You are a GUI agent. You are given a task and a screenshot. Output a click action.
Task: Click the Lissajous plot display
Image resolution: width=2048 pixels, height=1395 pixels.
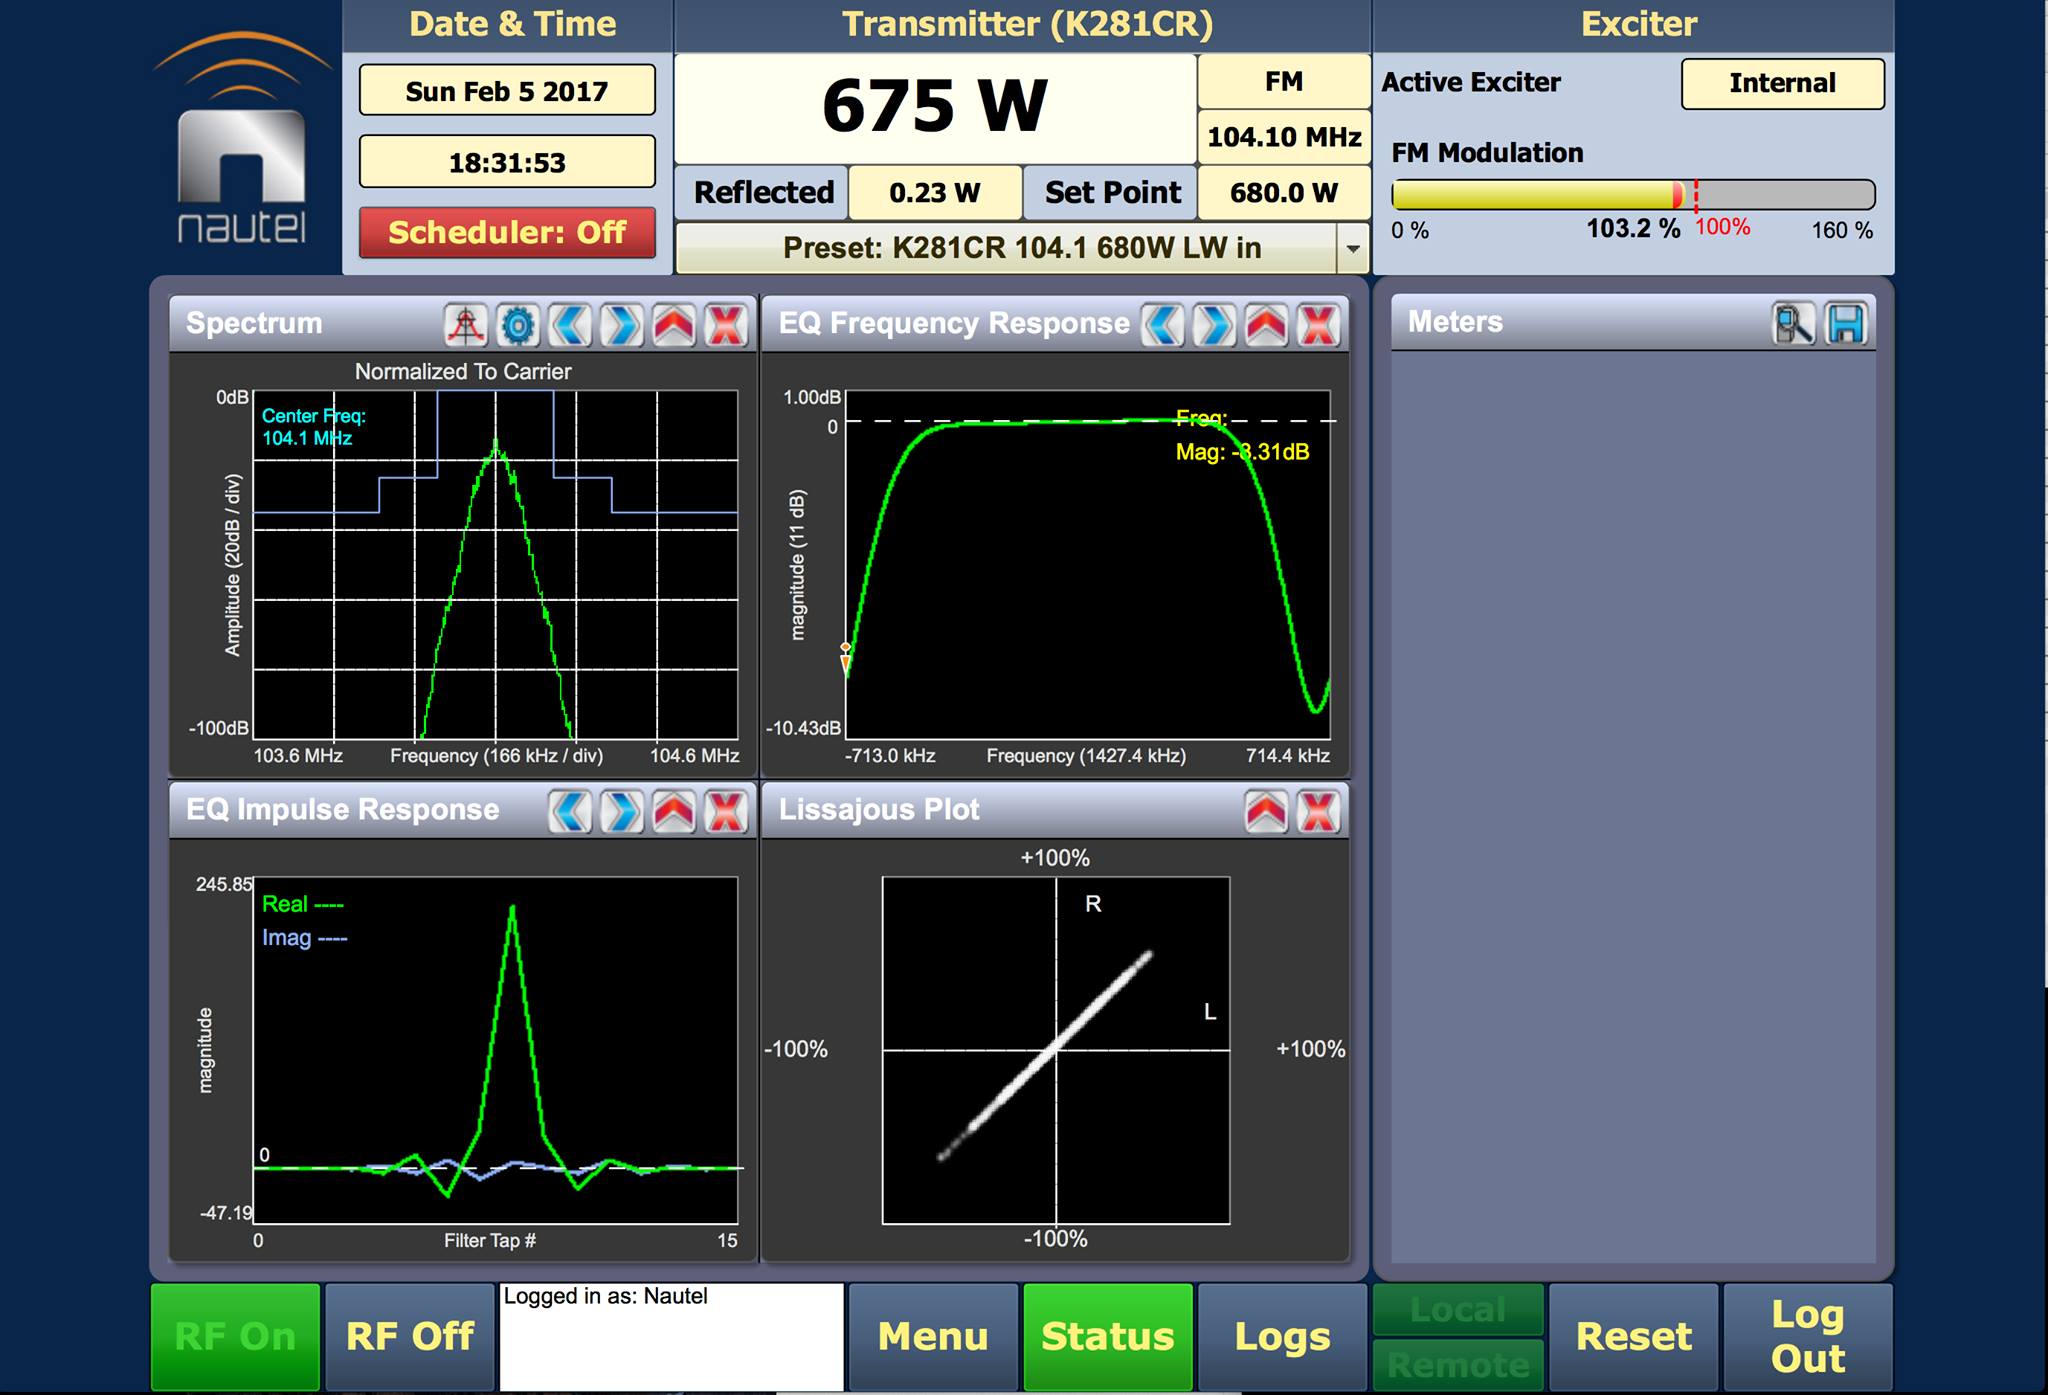1056,1050
